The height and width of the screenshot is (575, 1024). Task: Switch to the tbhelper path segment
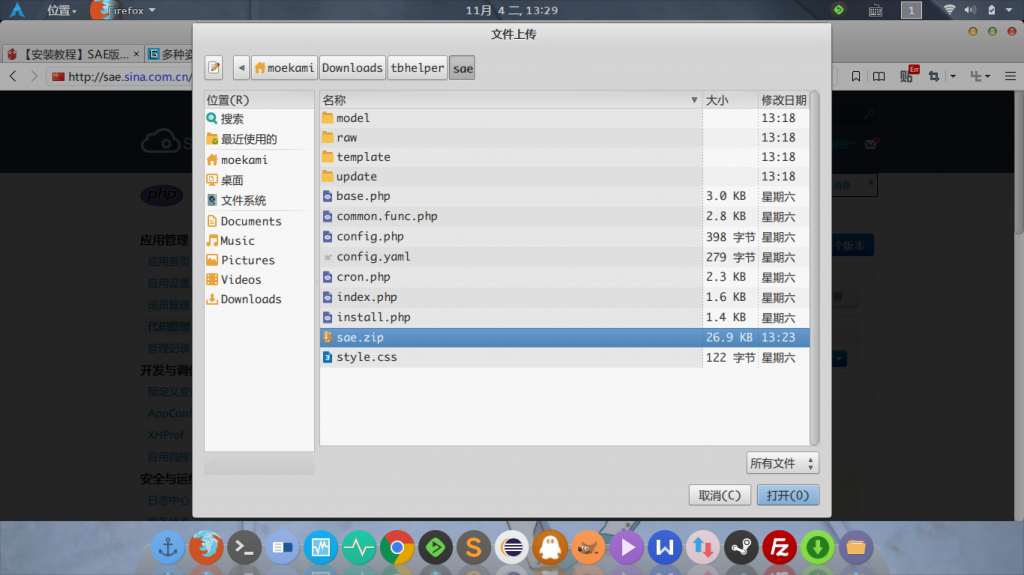point(417,67)
